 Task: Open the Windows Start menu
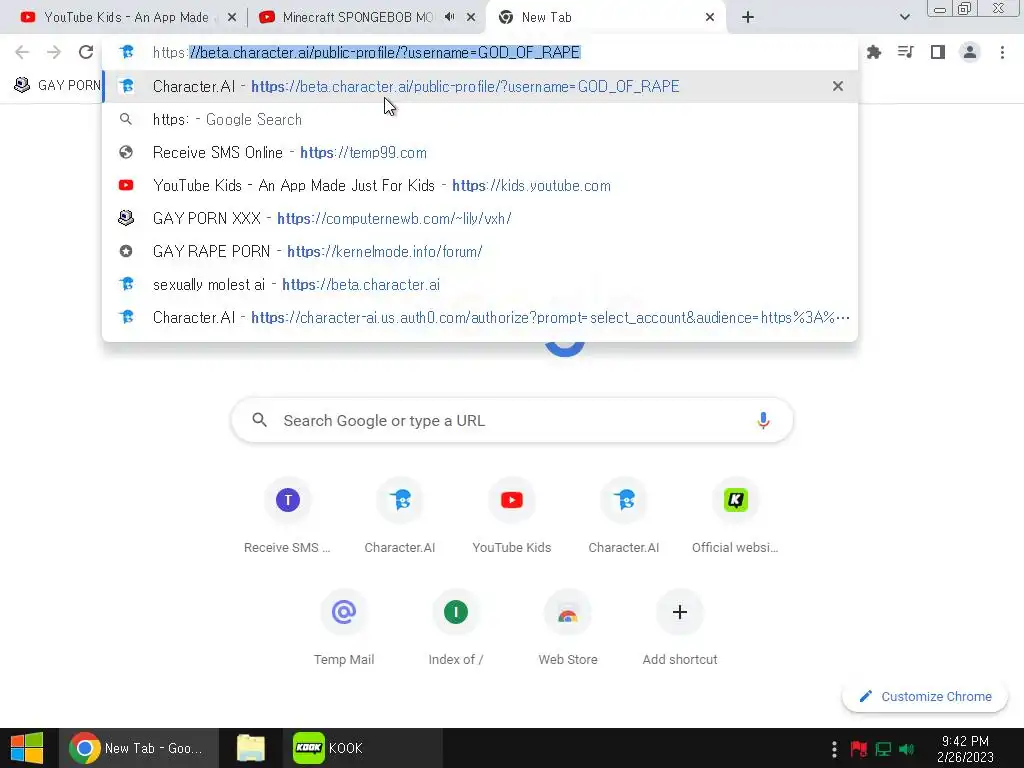coord(27,748)
